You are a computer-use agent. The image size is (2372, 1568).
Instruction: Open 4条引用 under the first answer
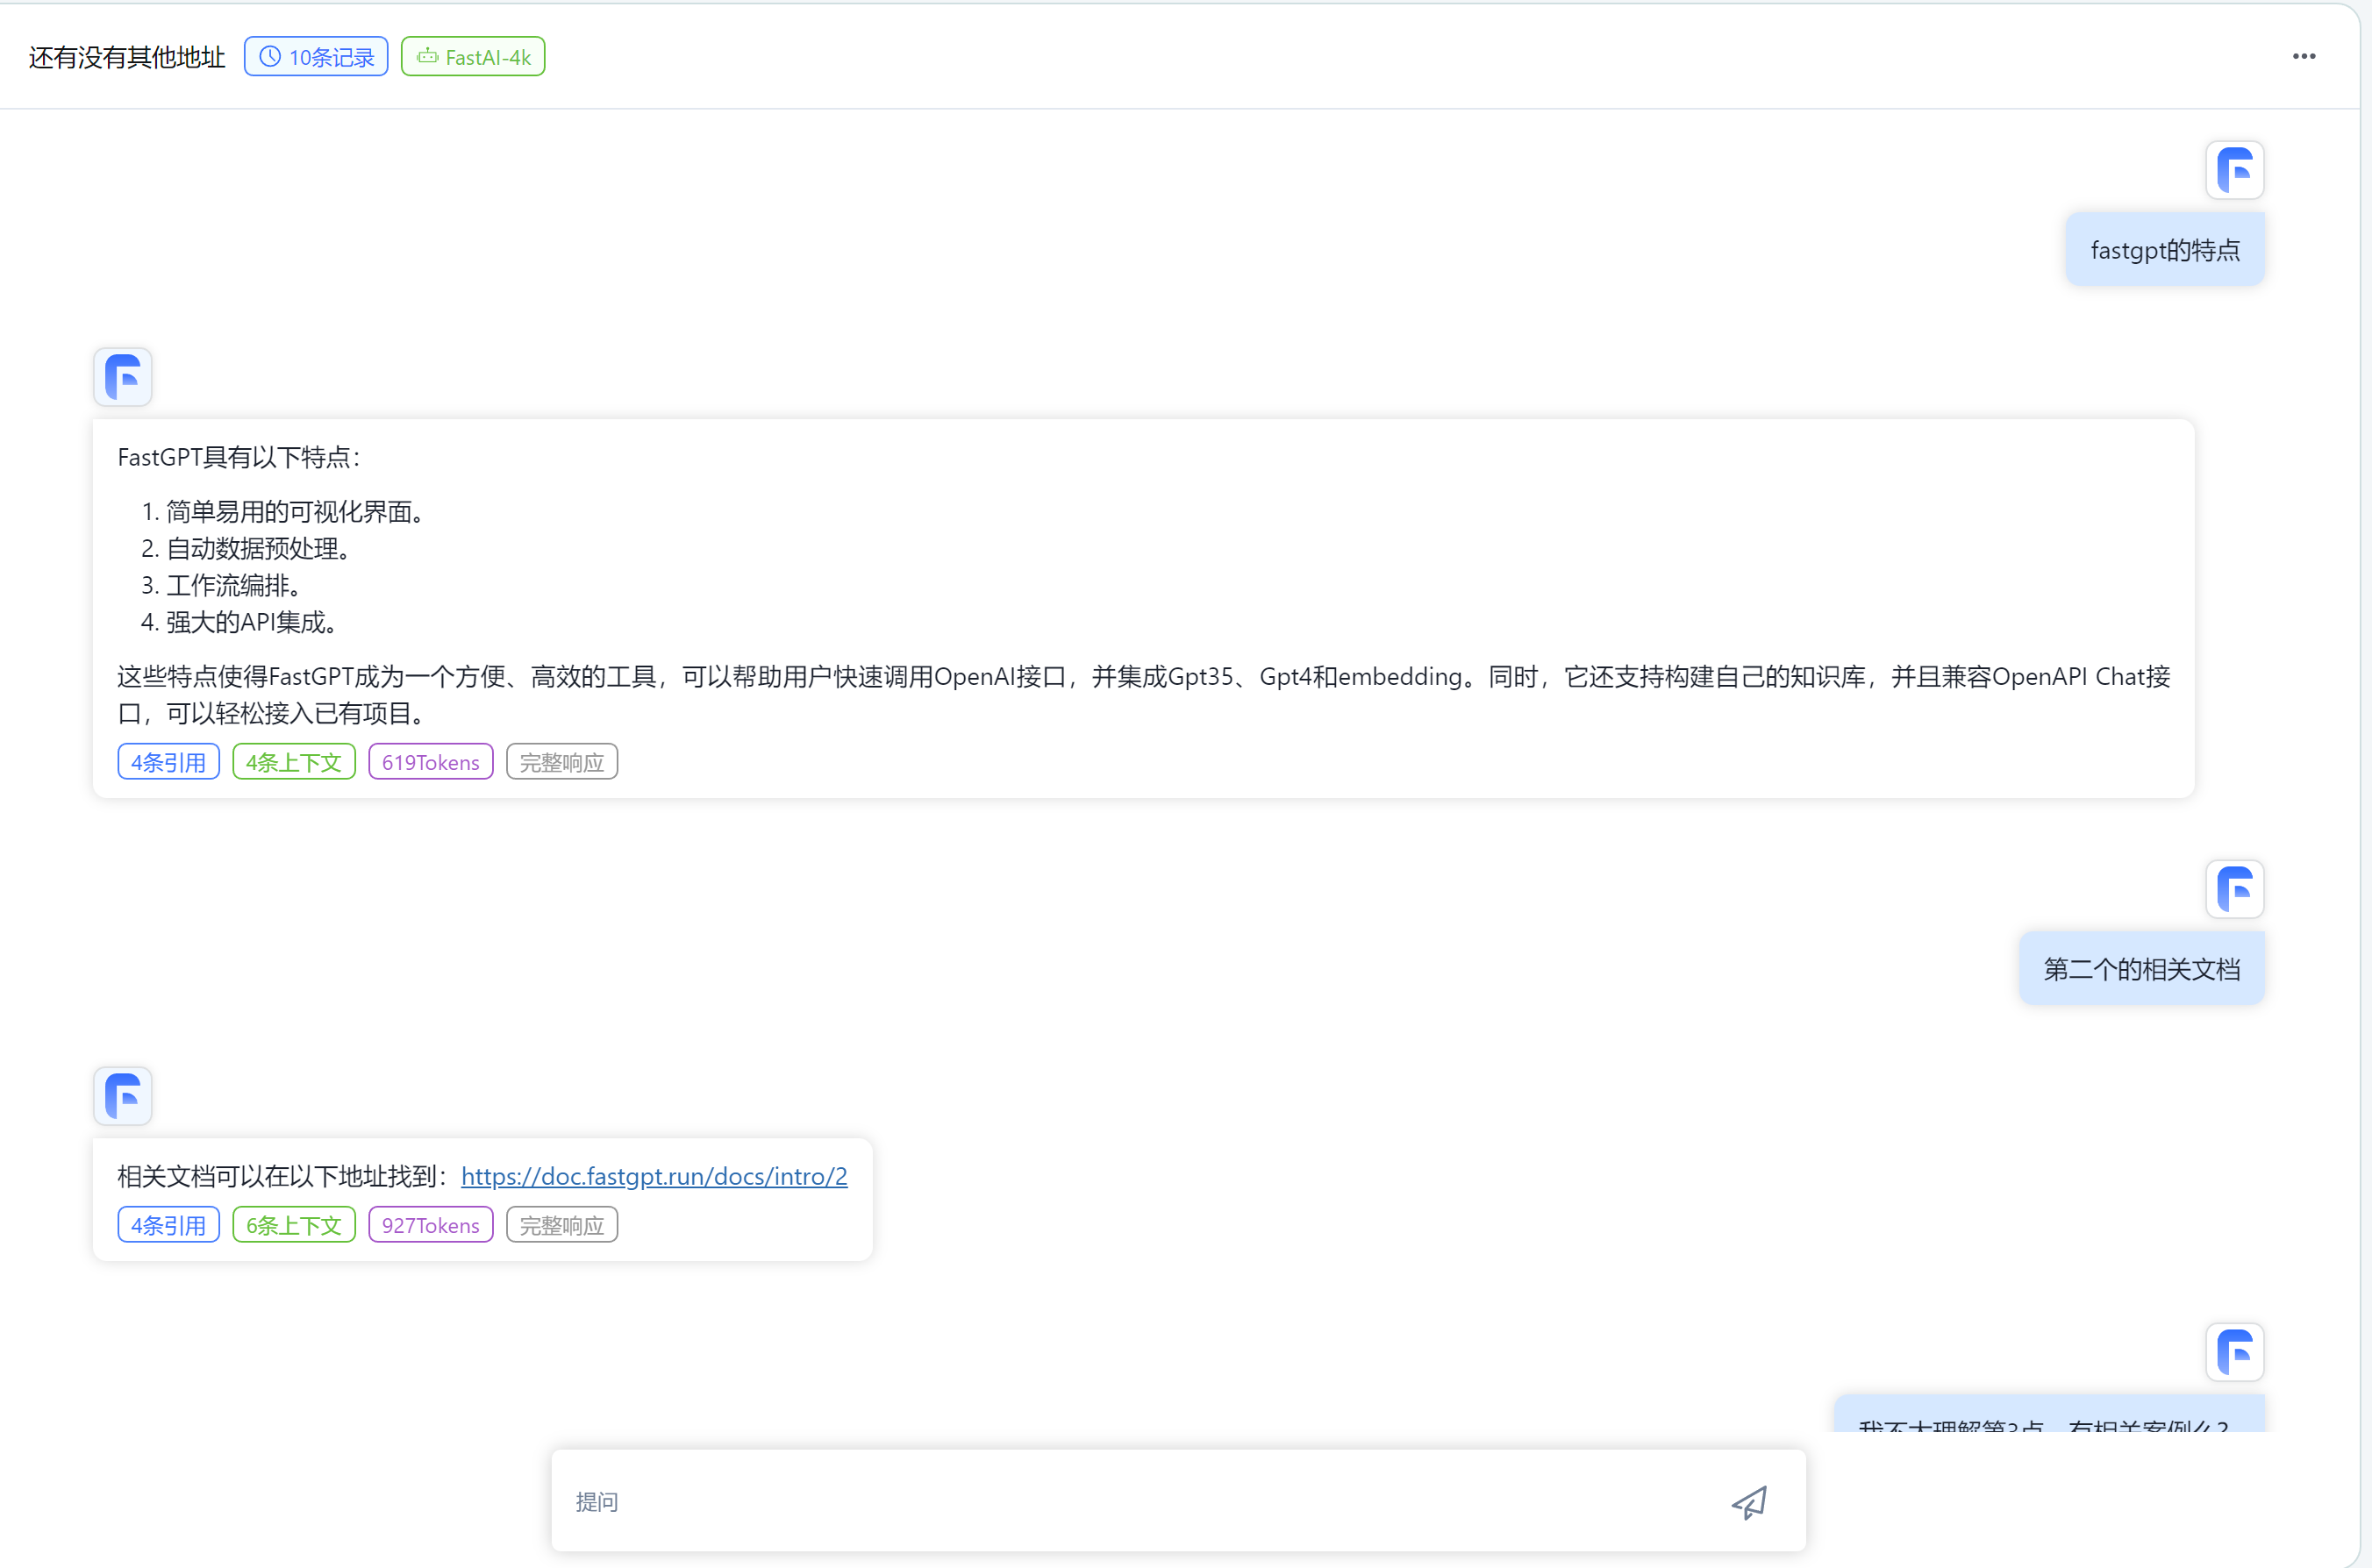[x=168, y=762]
